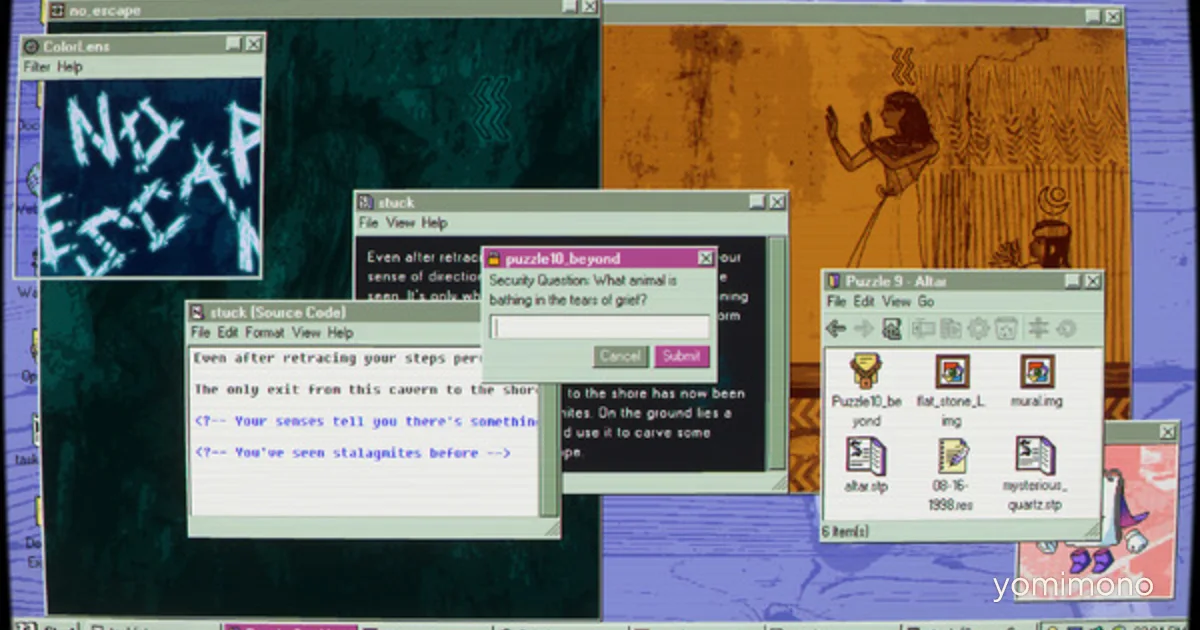Open the altar.stp file icon
Screen dimensions: 1200x630
pos(866,455)
